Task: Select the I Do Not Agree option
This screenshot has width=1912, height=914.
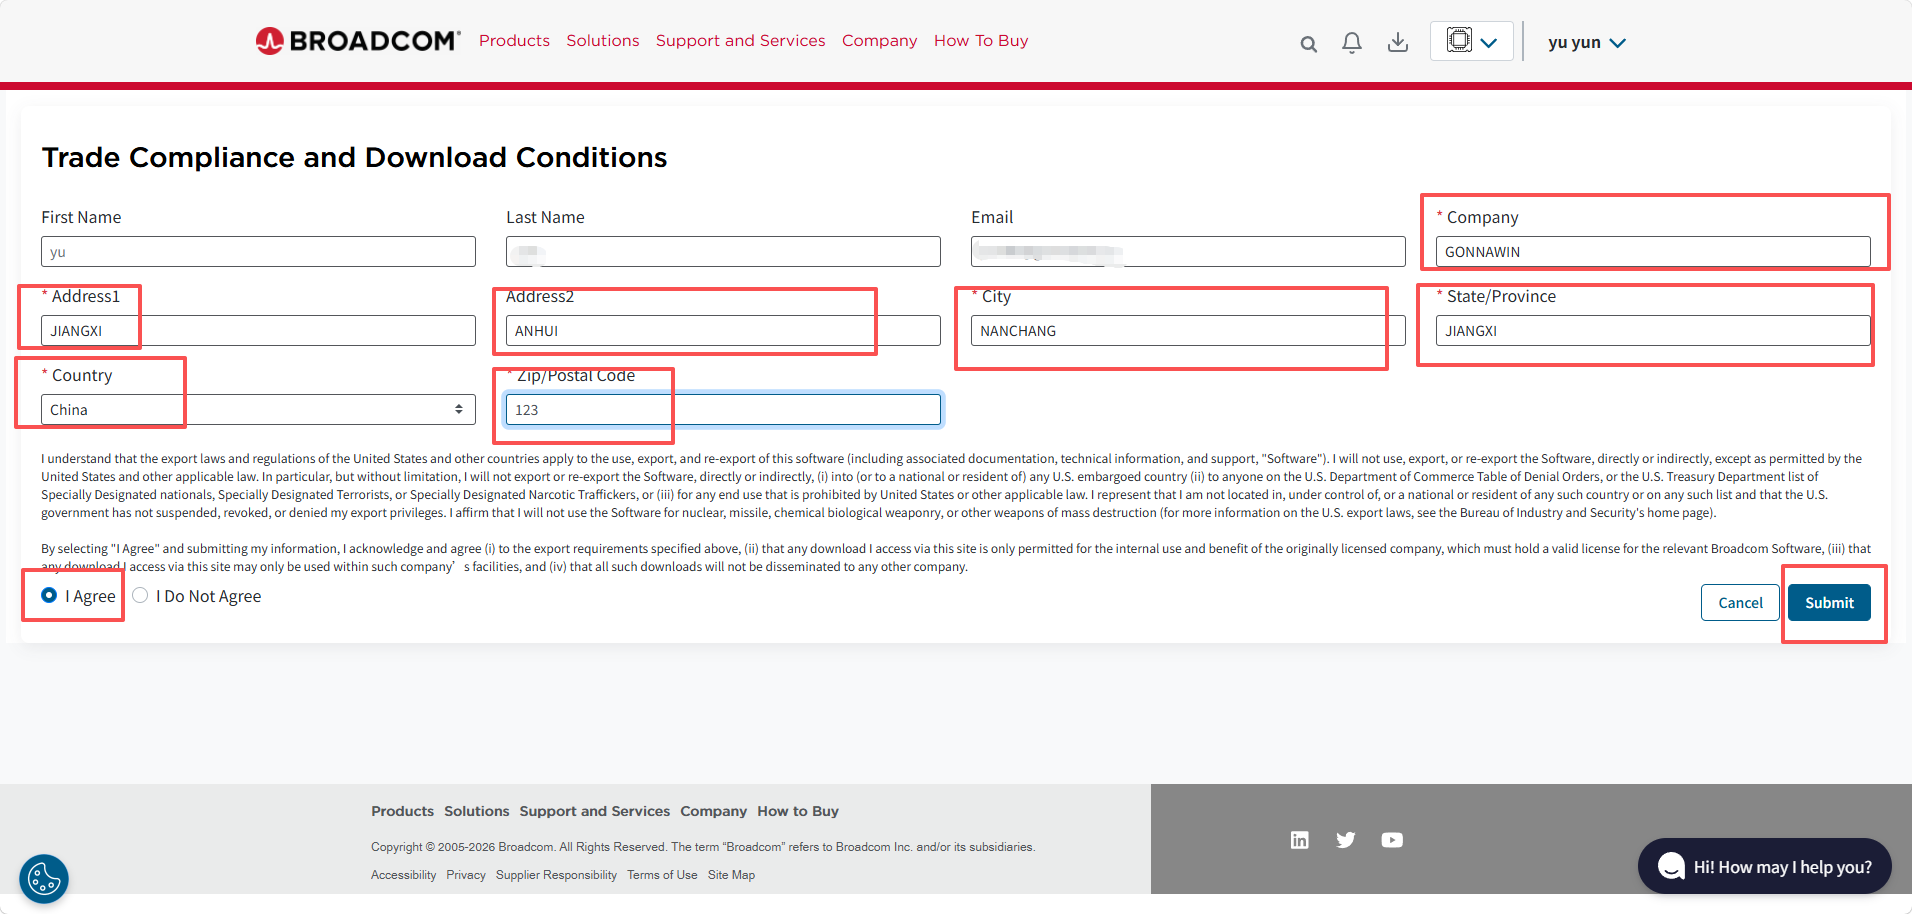Action: 140,595
